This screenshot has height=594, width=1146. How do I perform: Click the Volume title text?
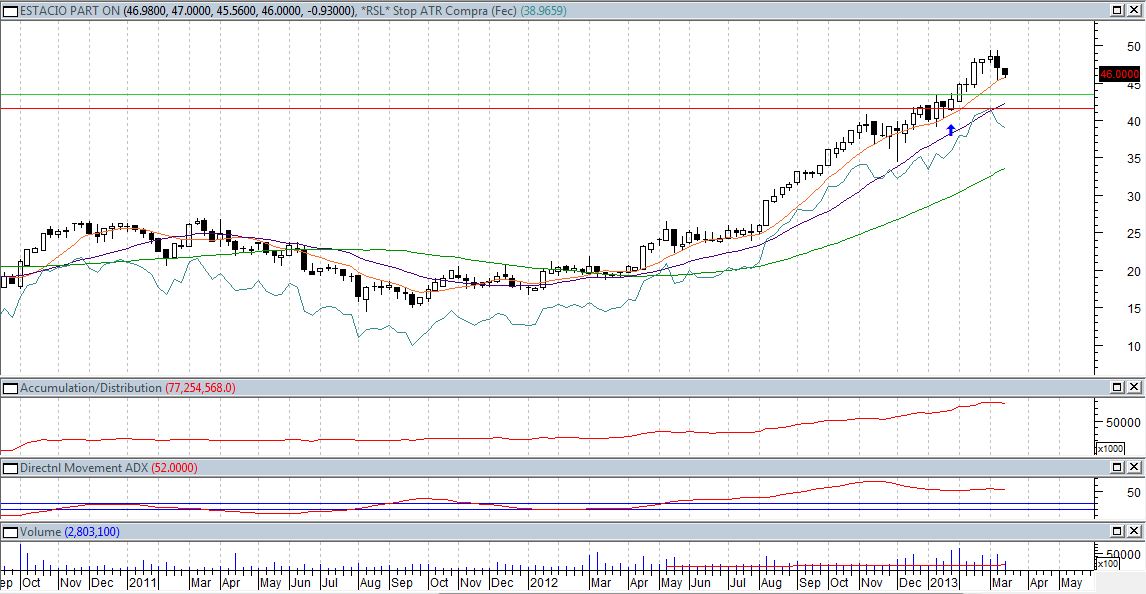[41, 532]
